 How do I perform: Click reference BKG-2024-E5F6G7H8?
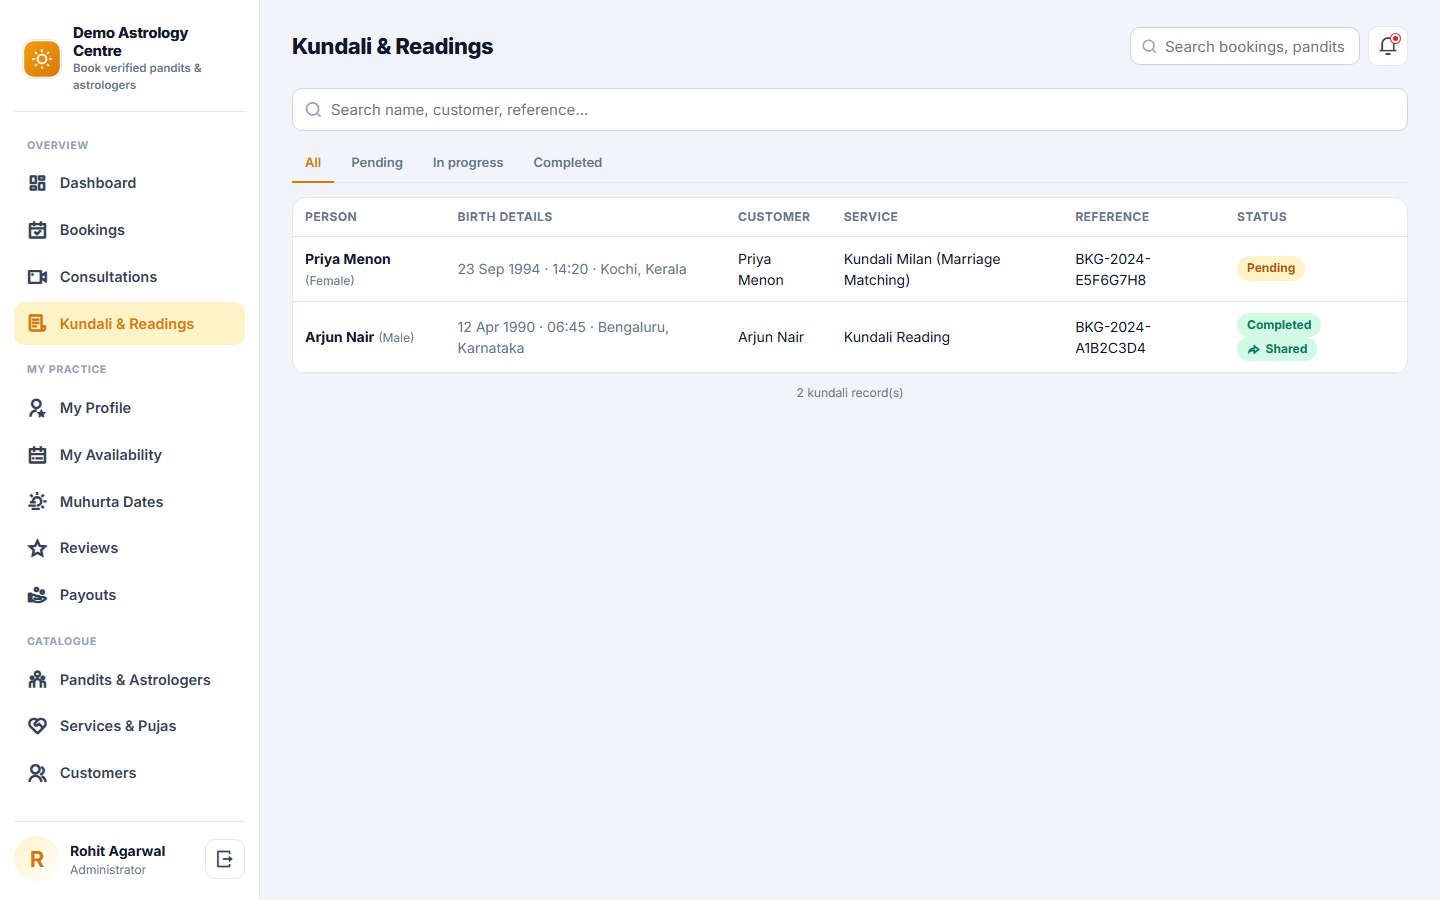[x=1113, y=270]
